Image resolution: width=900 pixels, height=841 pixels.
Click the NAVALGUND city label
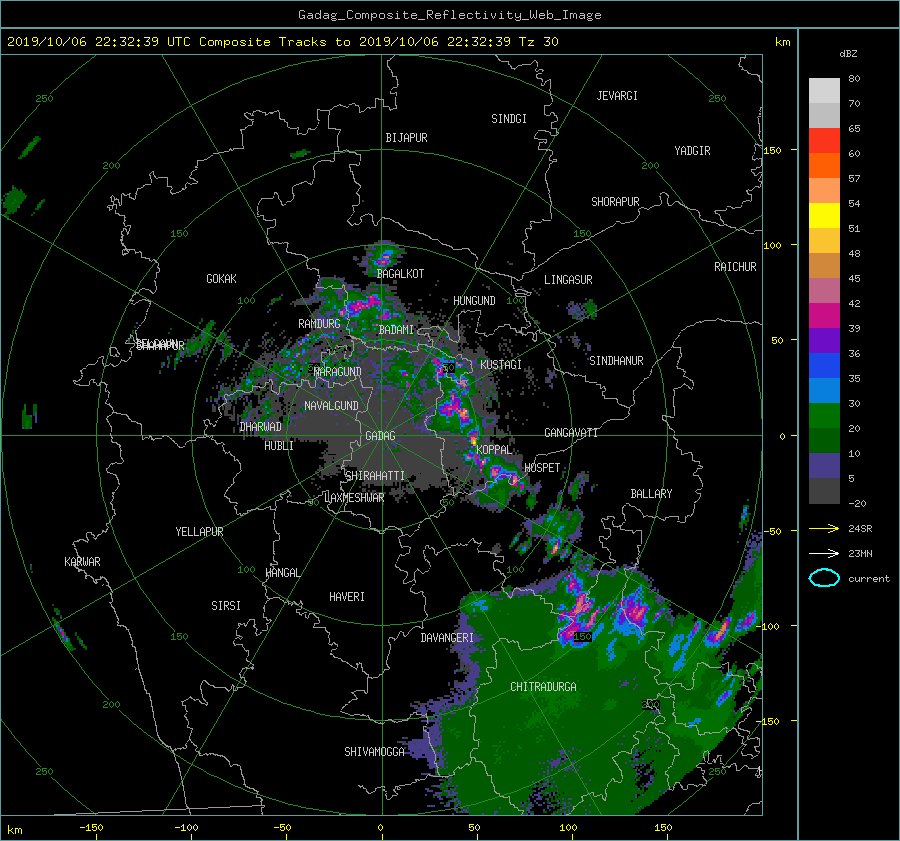click(331, 405)
